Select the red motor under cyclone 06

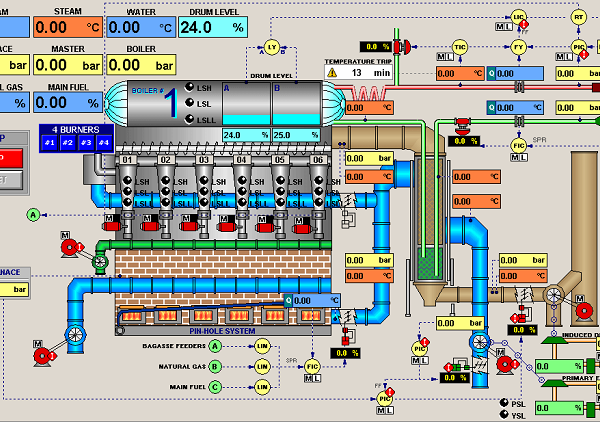point(302,229)
